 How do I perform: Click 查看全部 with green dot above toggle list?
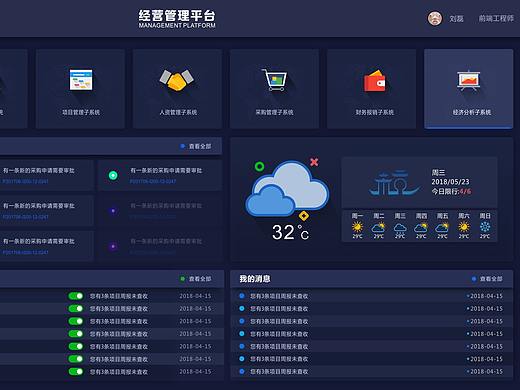tap(200, 279)
